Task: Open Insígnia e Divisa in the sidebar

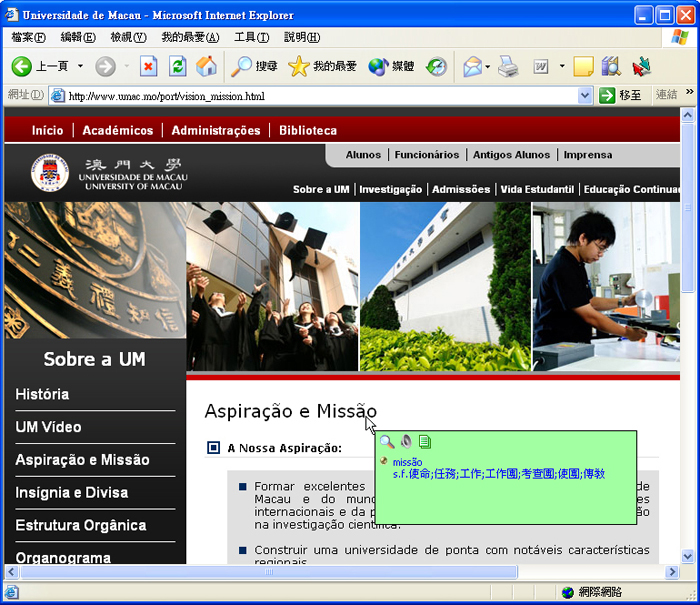Action: click(x=72, y=492)
